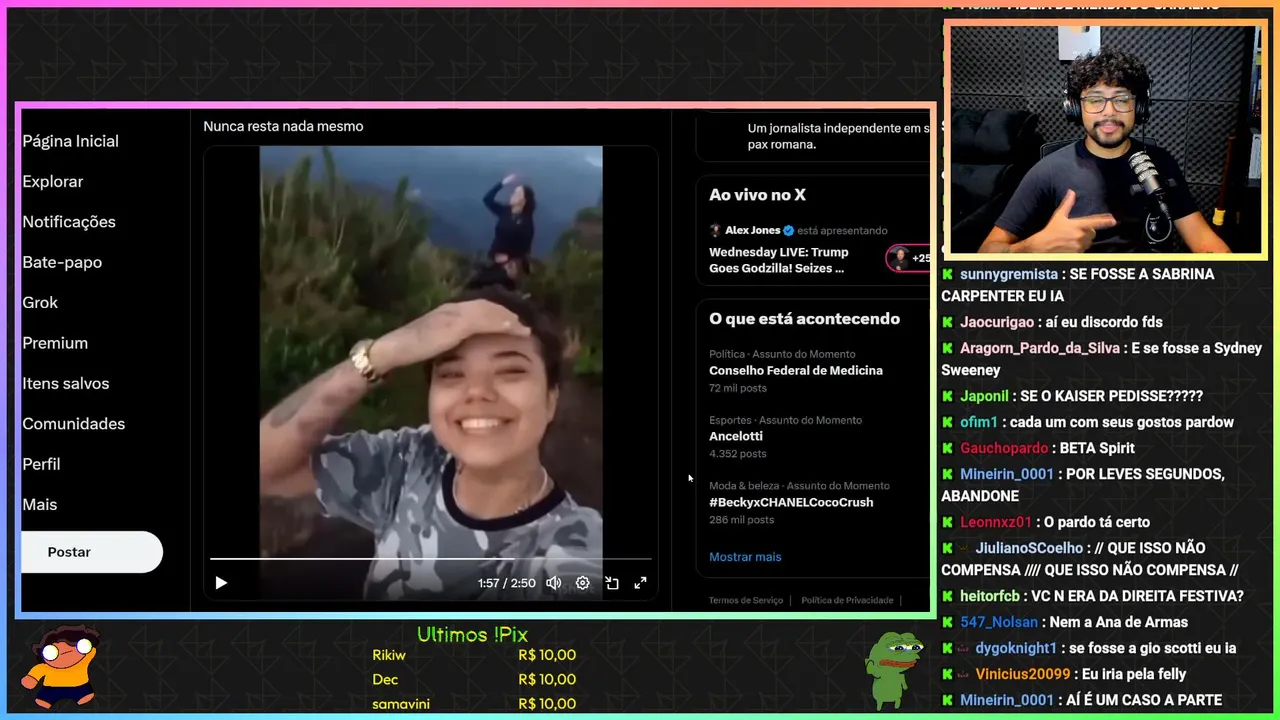The image size is (1280, 720).
Task: Click chat username dygoknight1
Action: (x=1016, y=648)
